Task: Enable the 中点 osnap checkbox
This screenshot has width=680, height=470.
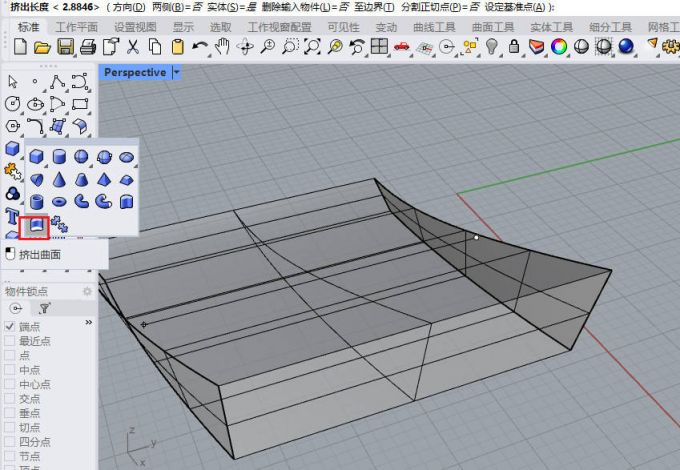Action: click(10, 370)
